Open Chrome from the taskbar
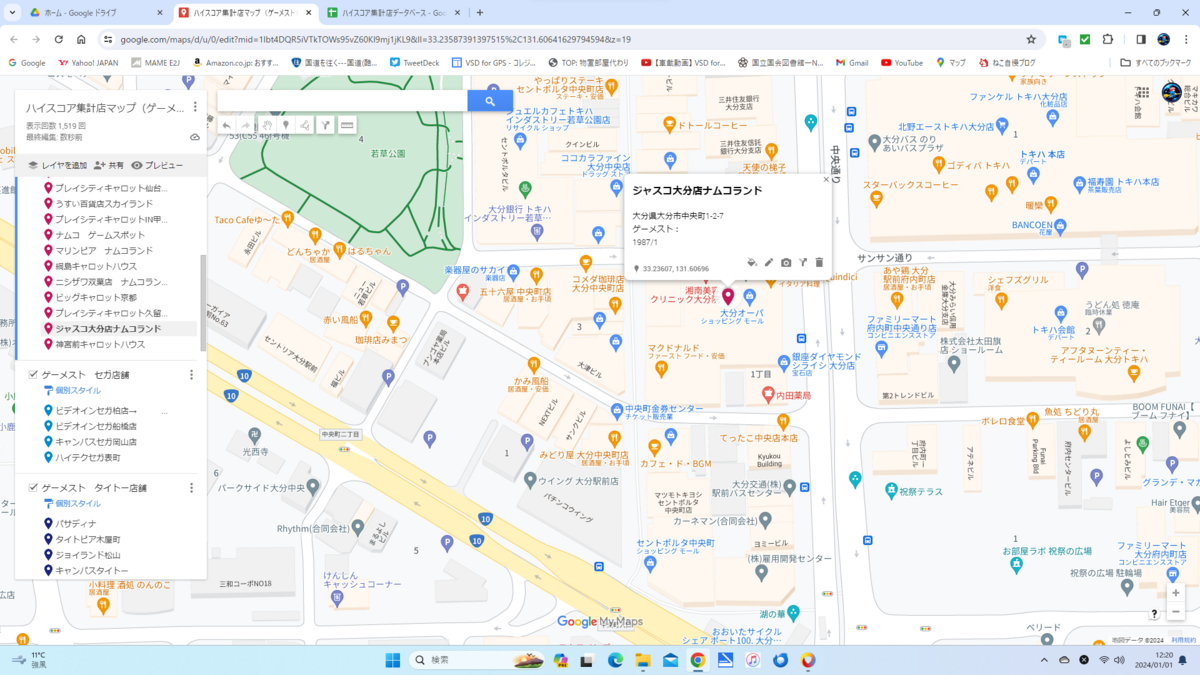The image size is (1200, 675). 697,660
